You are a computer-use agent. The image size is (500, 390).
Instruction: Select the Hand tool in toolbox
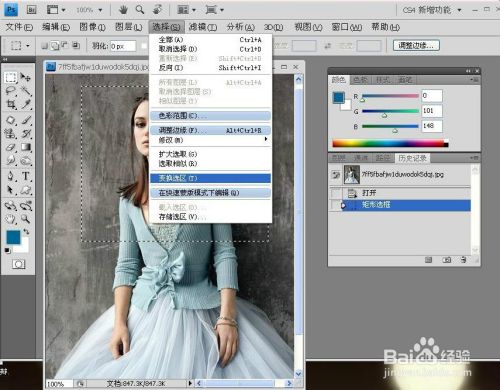[x=11, y=219]
